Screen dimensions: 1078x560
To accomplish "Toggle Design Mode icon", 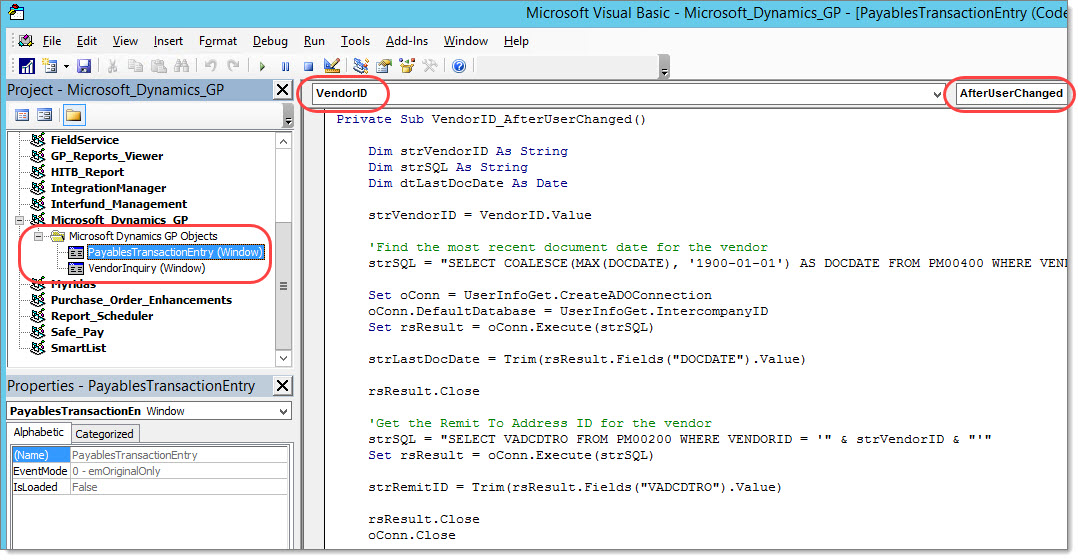I will coord(331,66).
